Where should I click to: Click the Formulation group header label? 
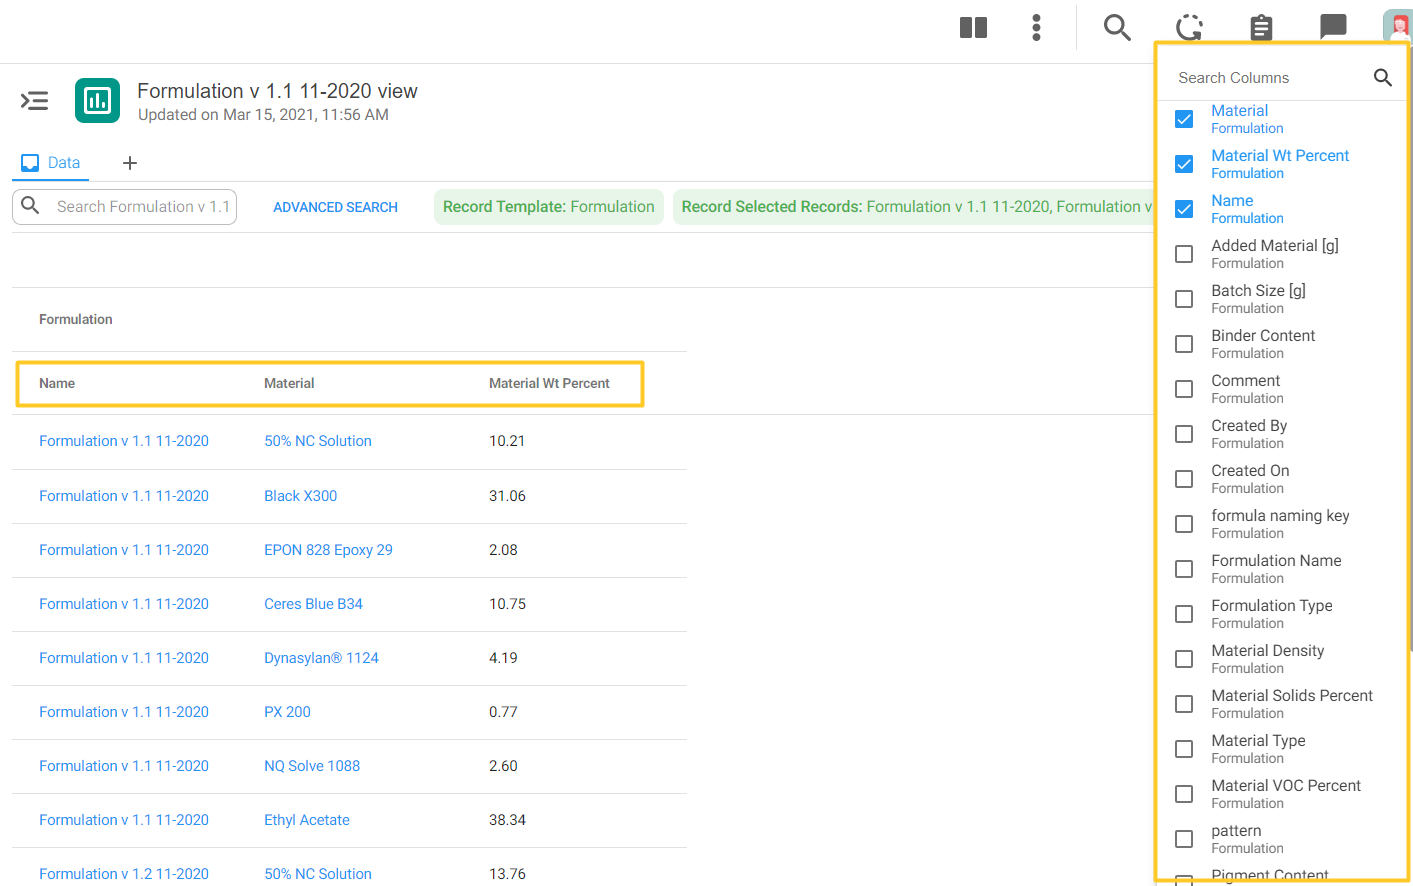(x=76, y=319)
